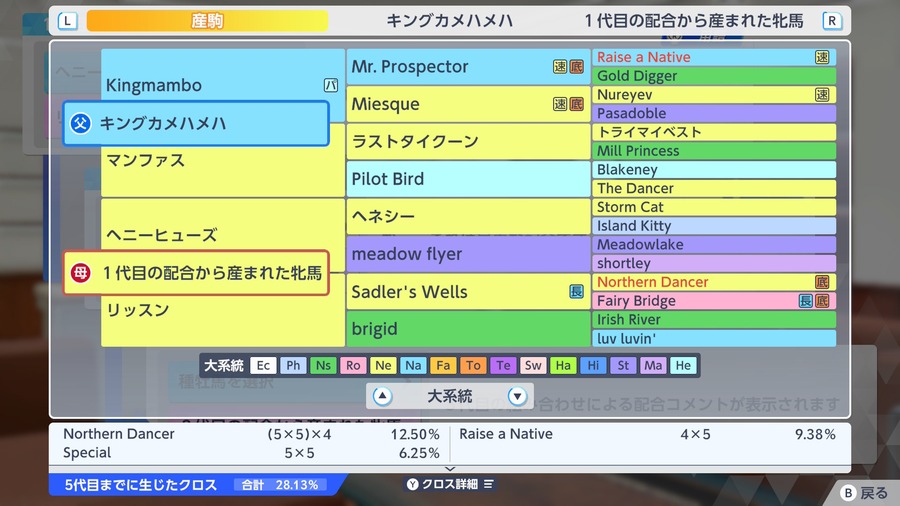Click the St lineage color swatch
The height and width of the screenshot is (506, 900).
tap(623, 365)
